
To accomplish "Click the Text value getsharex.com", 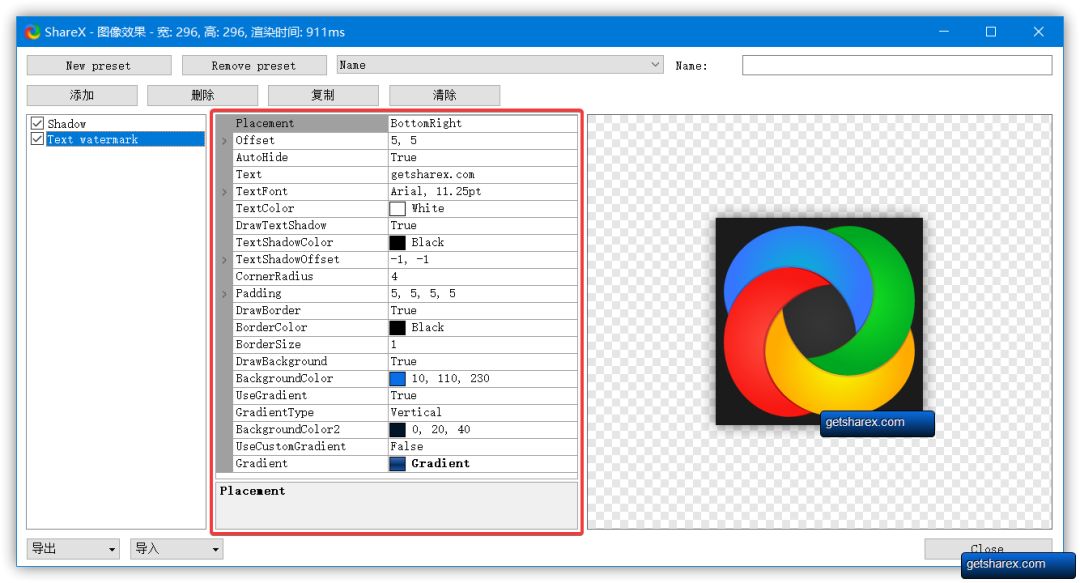I will [x=433, y=174].
